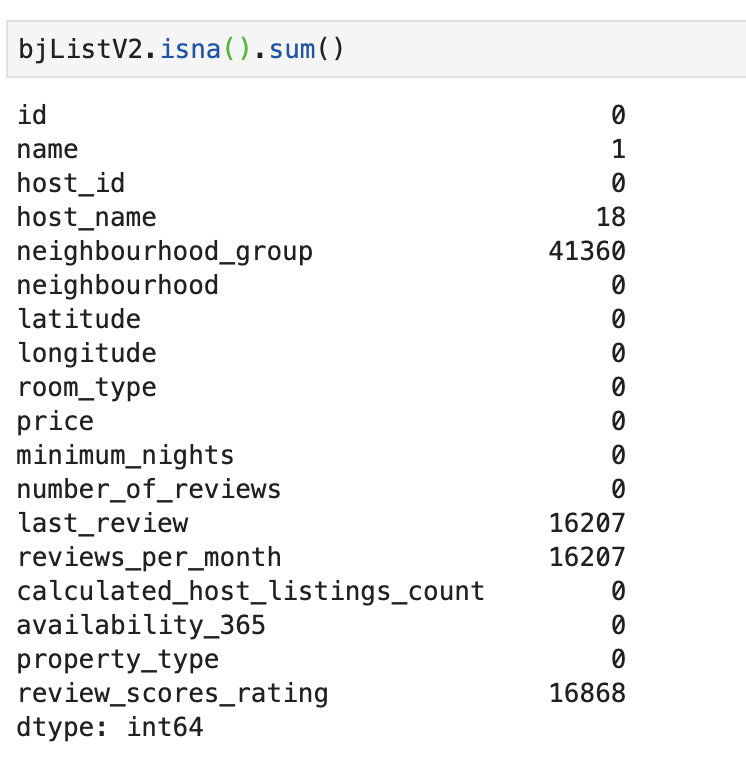Select the 'review_scores_rating' row label
The height and width of the screenshot is (776, 746).
pyautogui.click(x=172, y=694)
